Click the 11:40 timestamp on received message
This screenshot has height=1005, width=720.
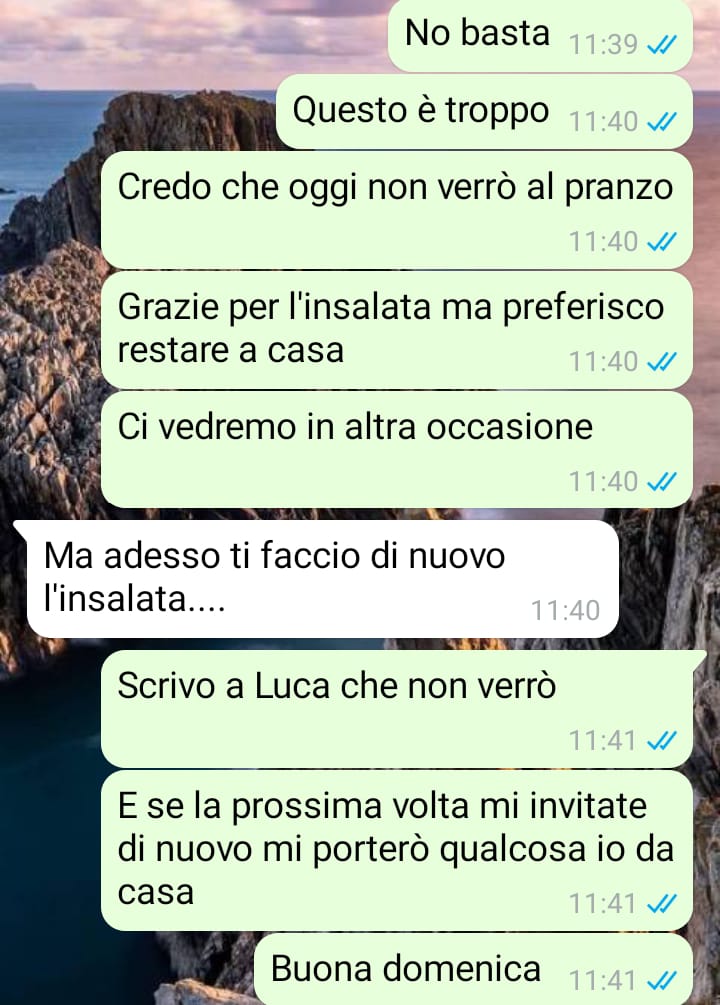(x=565, y=610)
